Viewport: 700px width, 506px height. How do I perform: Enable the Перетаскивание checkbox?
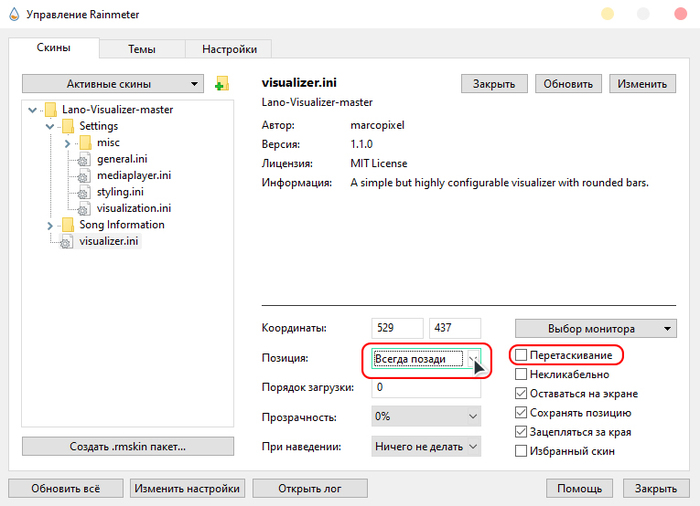point(521,355)
